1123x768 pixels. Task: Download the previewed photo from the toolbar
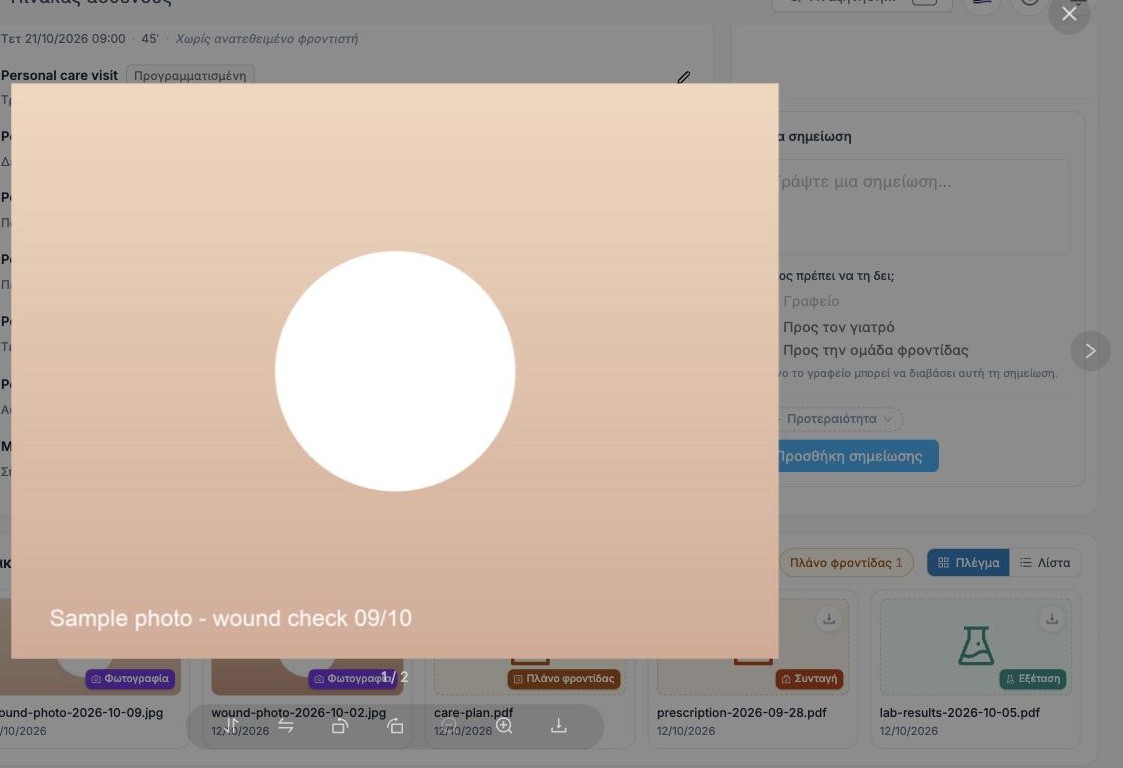pyautogui.click(x=559, y=726)
